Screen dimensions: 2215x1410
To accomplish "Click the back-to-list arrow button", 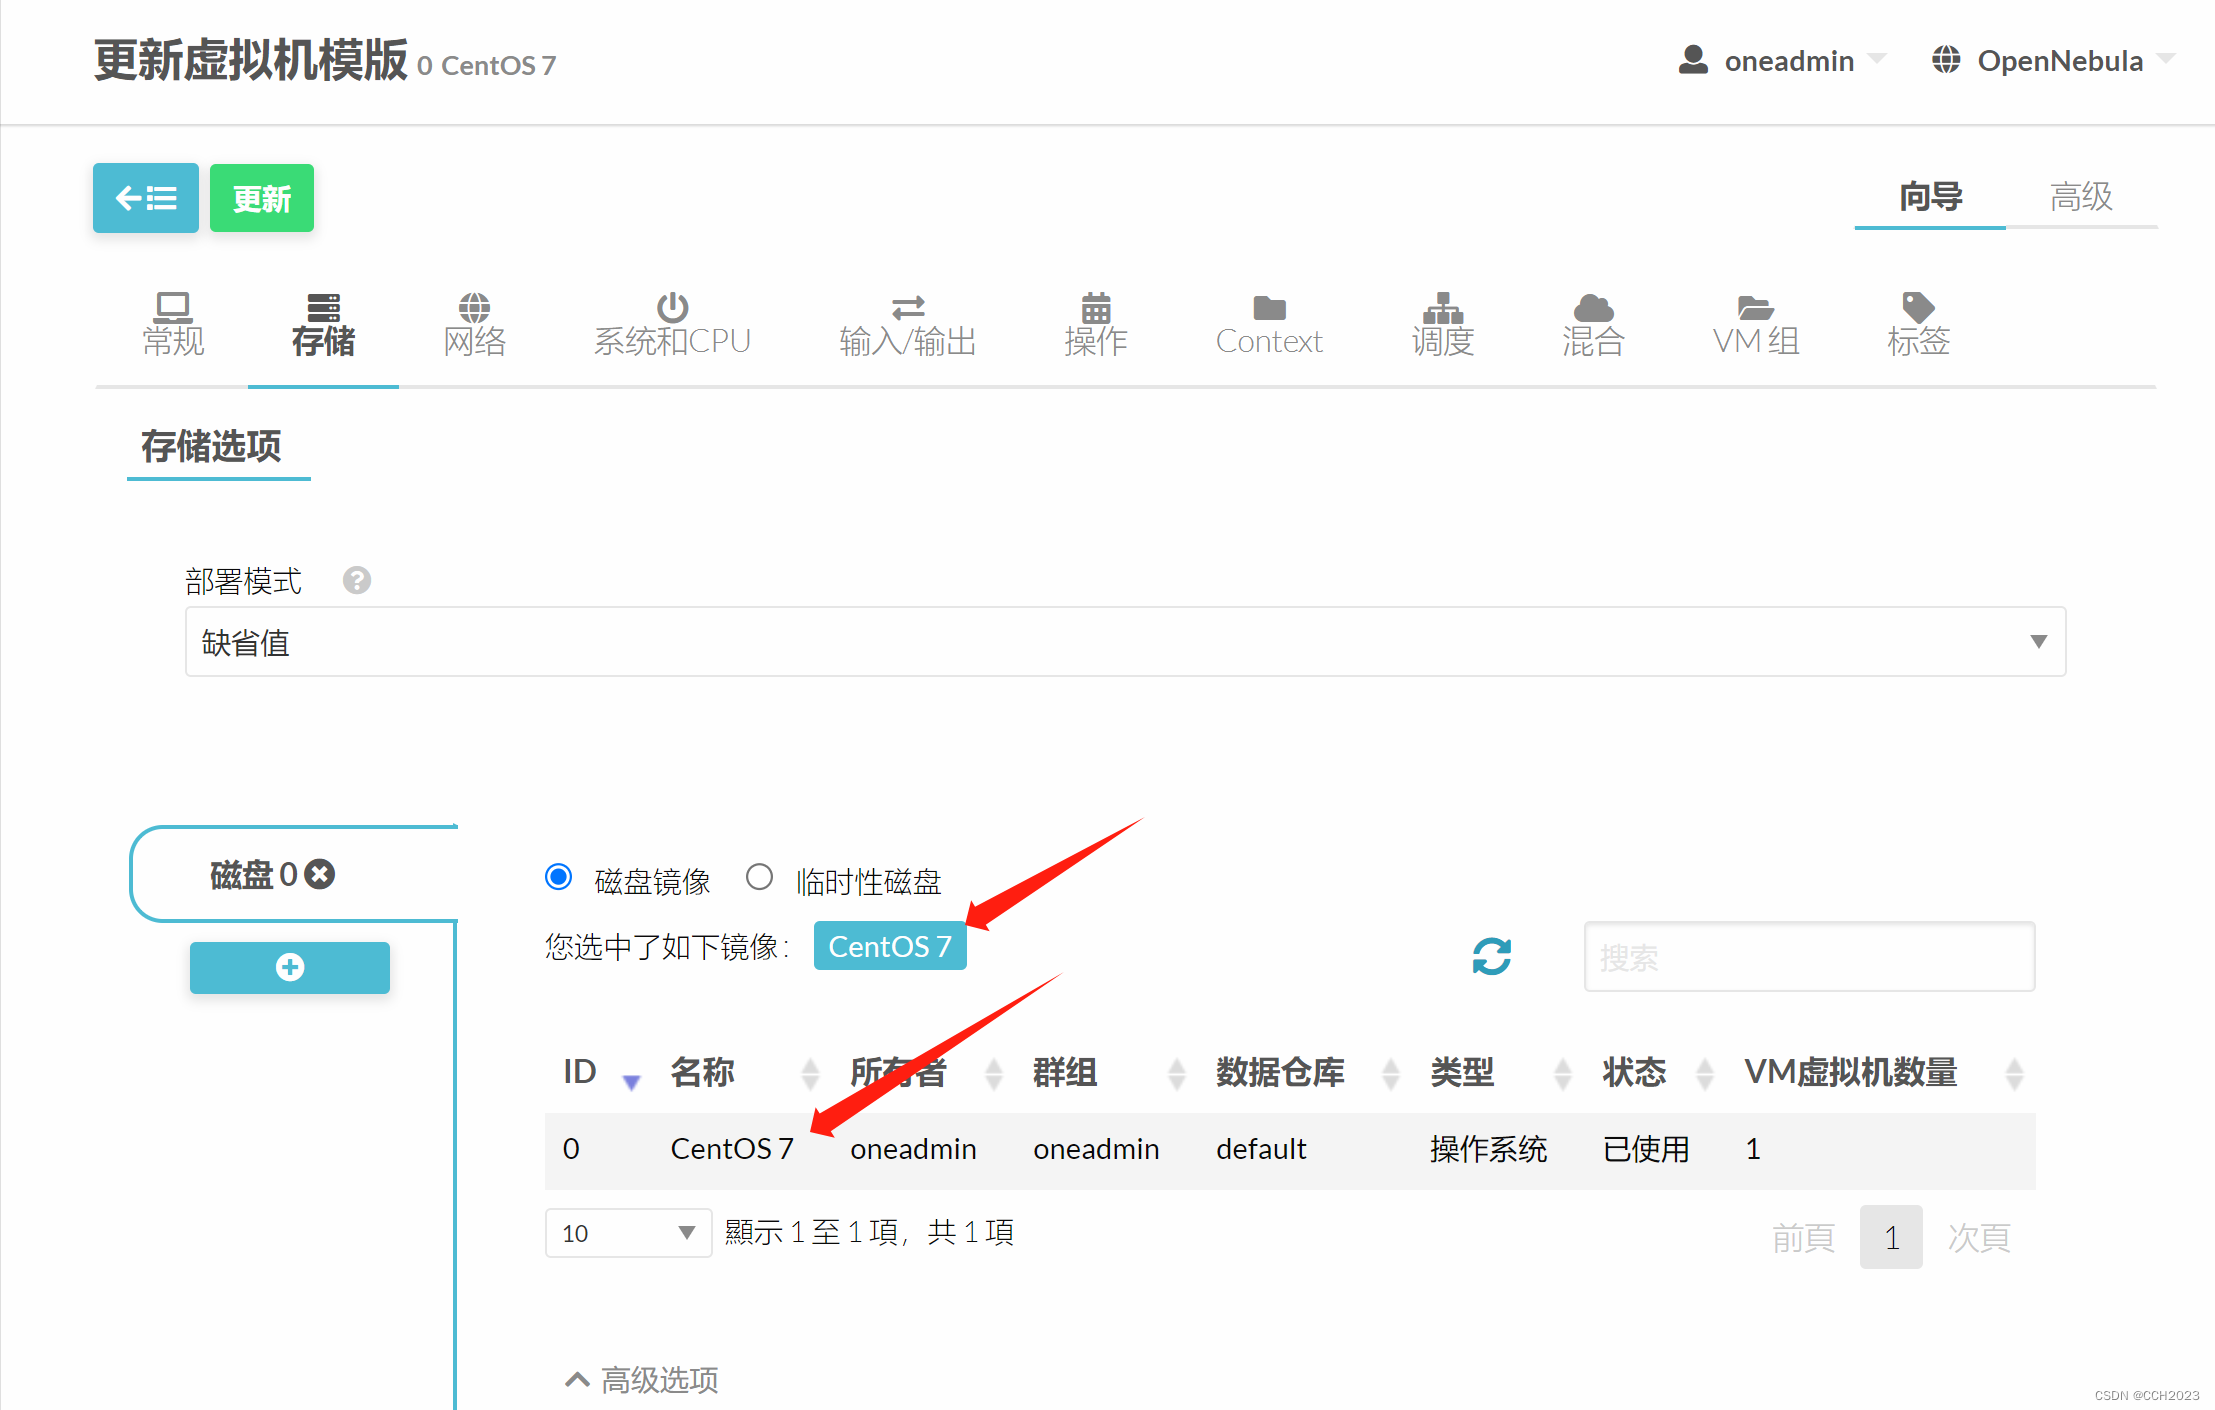I will tap(145, 198).
